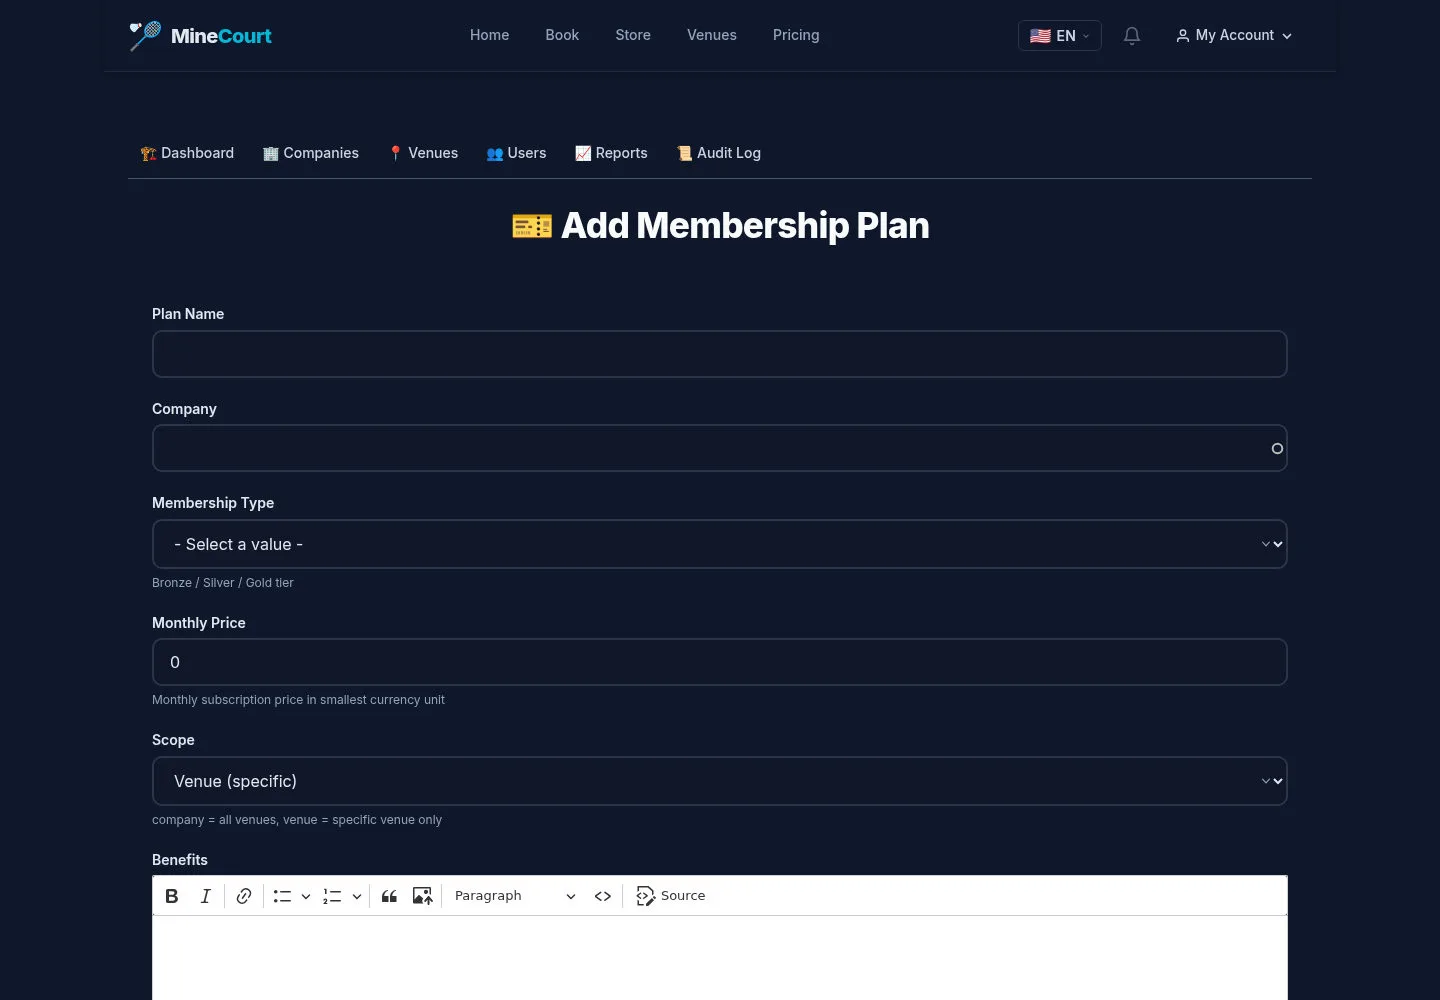The height and width of the screenshot is (1000, 1440).
Task: Click the Scope hint about company and venue
Action: (x=297, y=820)
